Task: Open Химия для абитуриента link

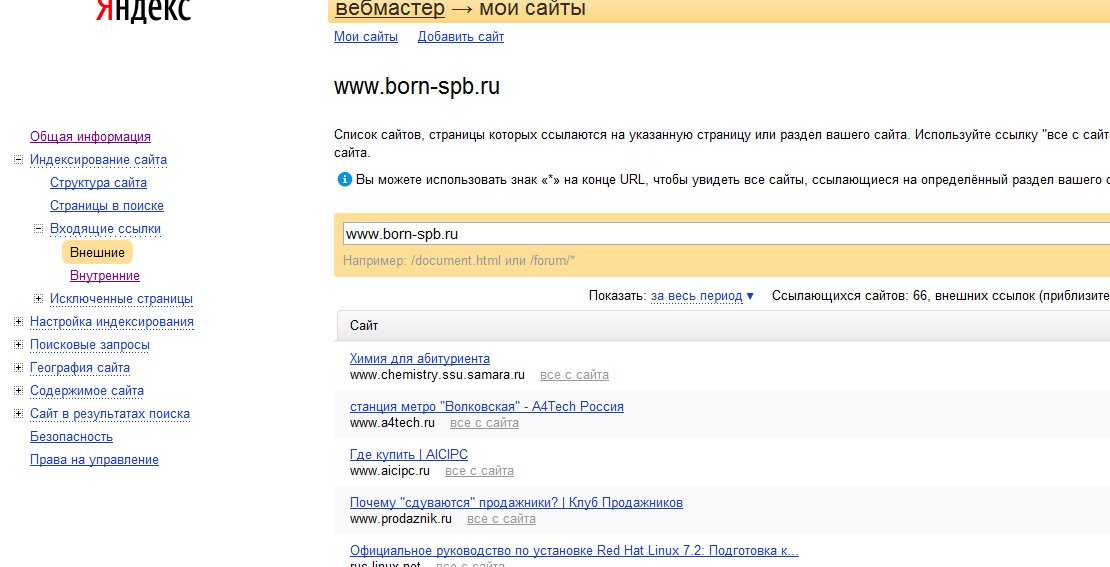Action: pyautogui.click(x=420, y=358)
